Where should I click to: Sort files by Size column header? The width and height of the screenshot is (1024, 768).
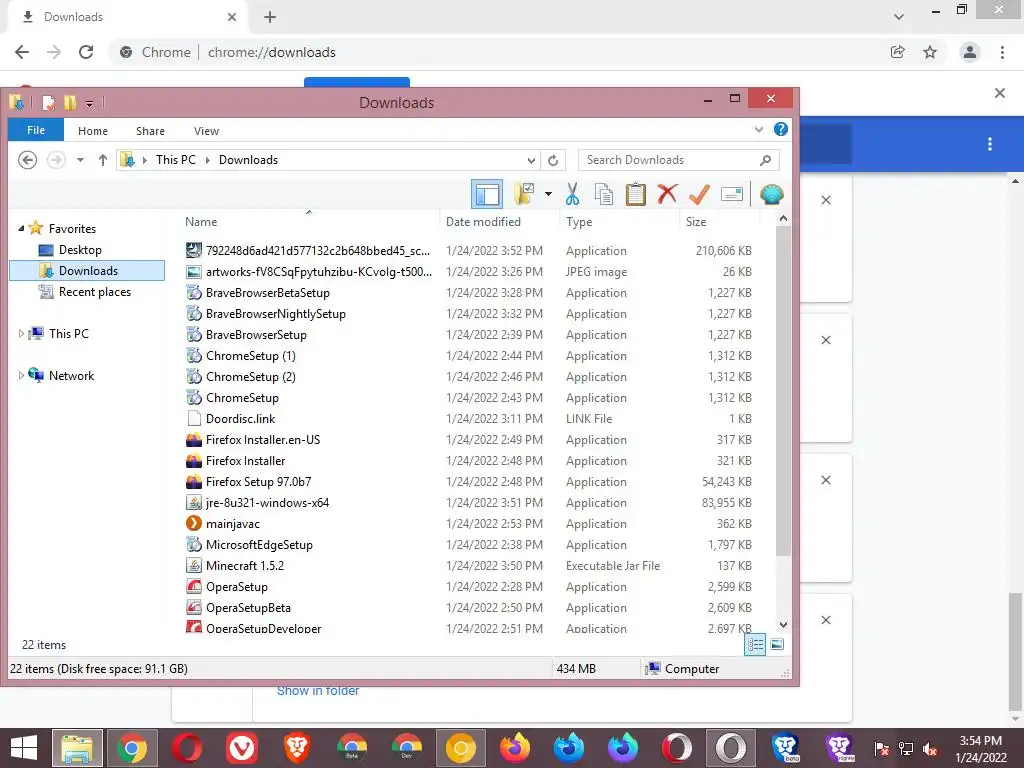point(719,221)
